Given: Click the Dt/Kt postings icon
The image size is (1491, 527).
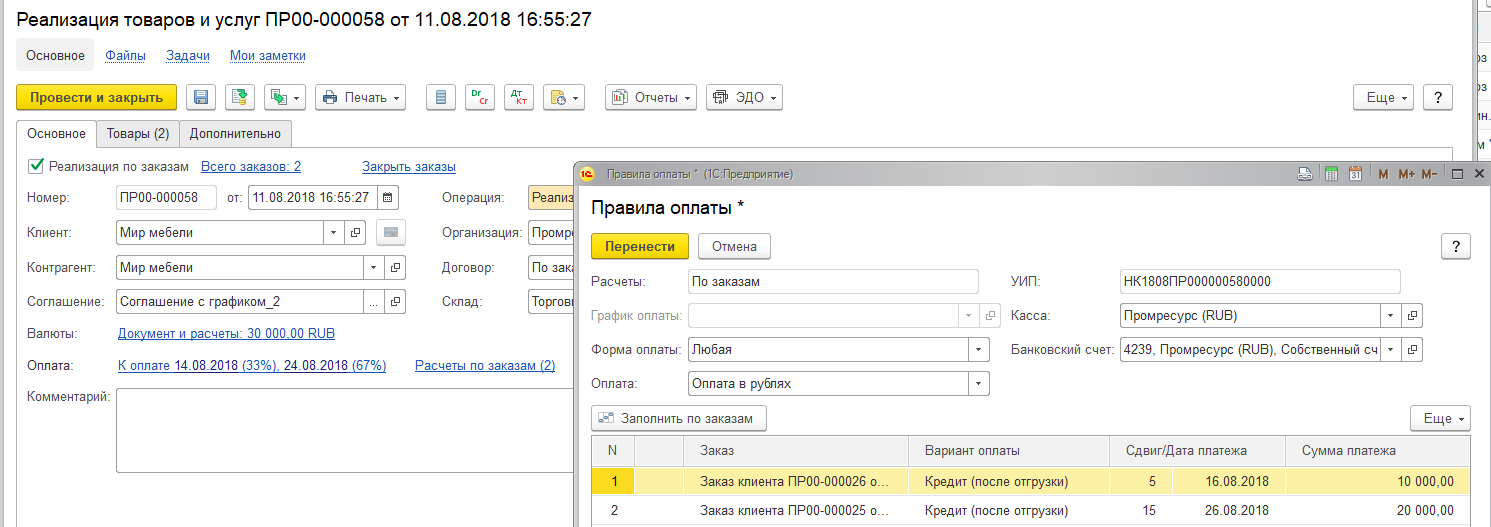Looking at the screenshot, I should tap(518, 97).
